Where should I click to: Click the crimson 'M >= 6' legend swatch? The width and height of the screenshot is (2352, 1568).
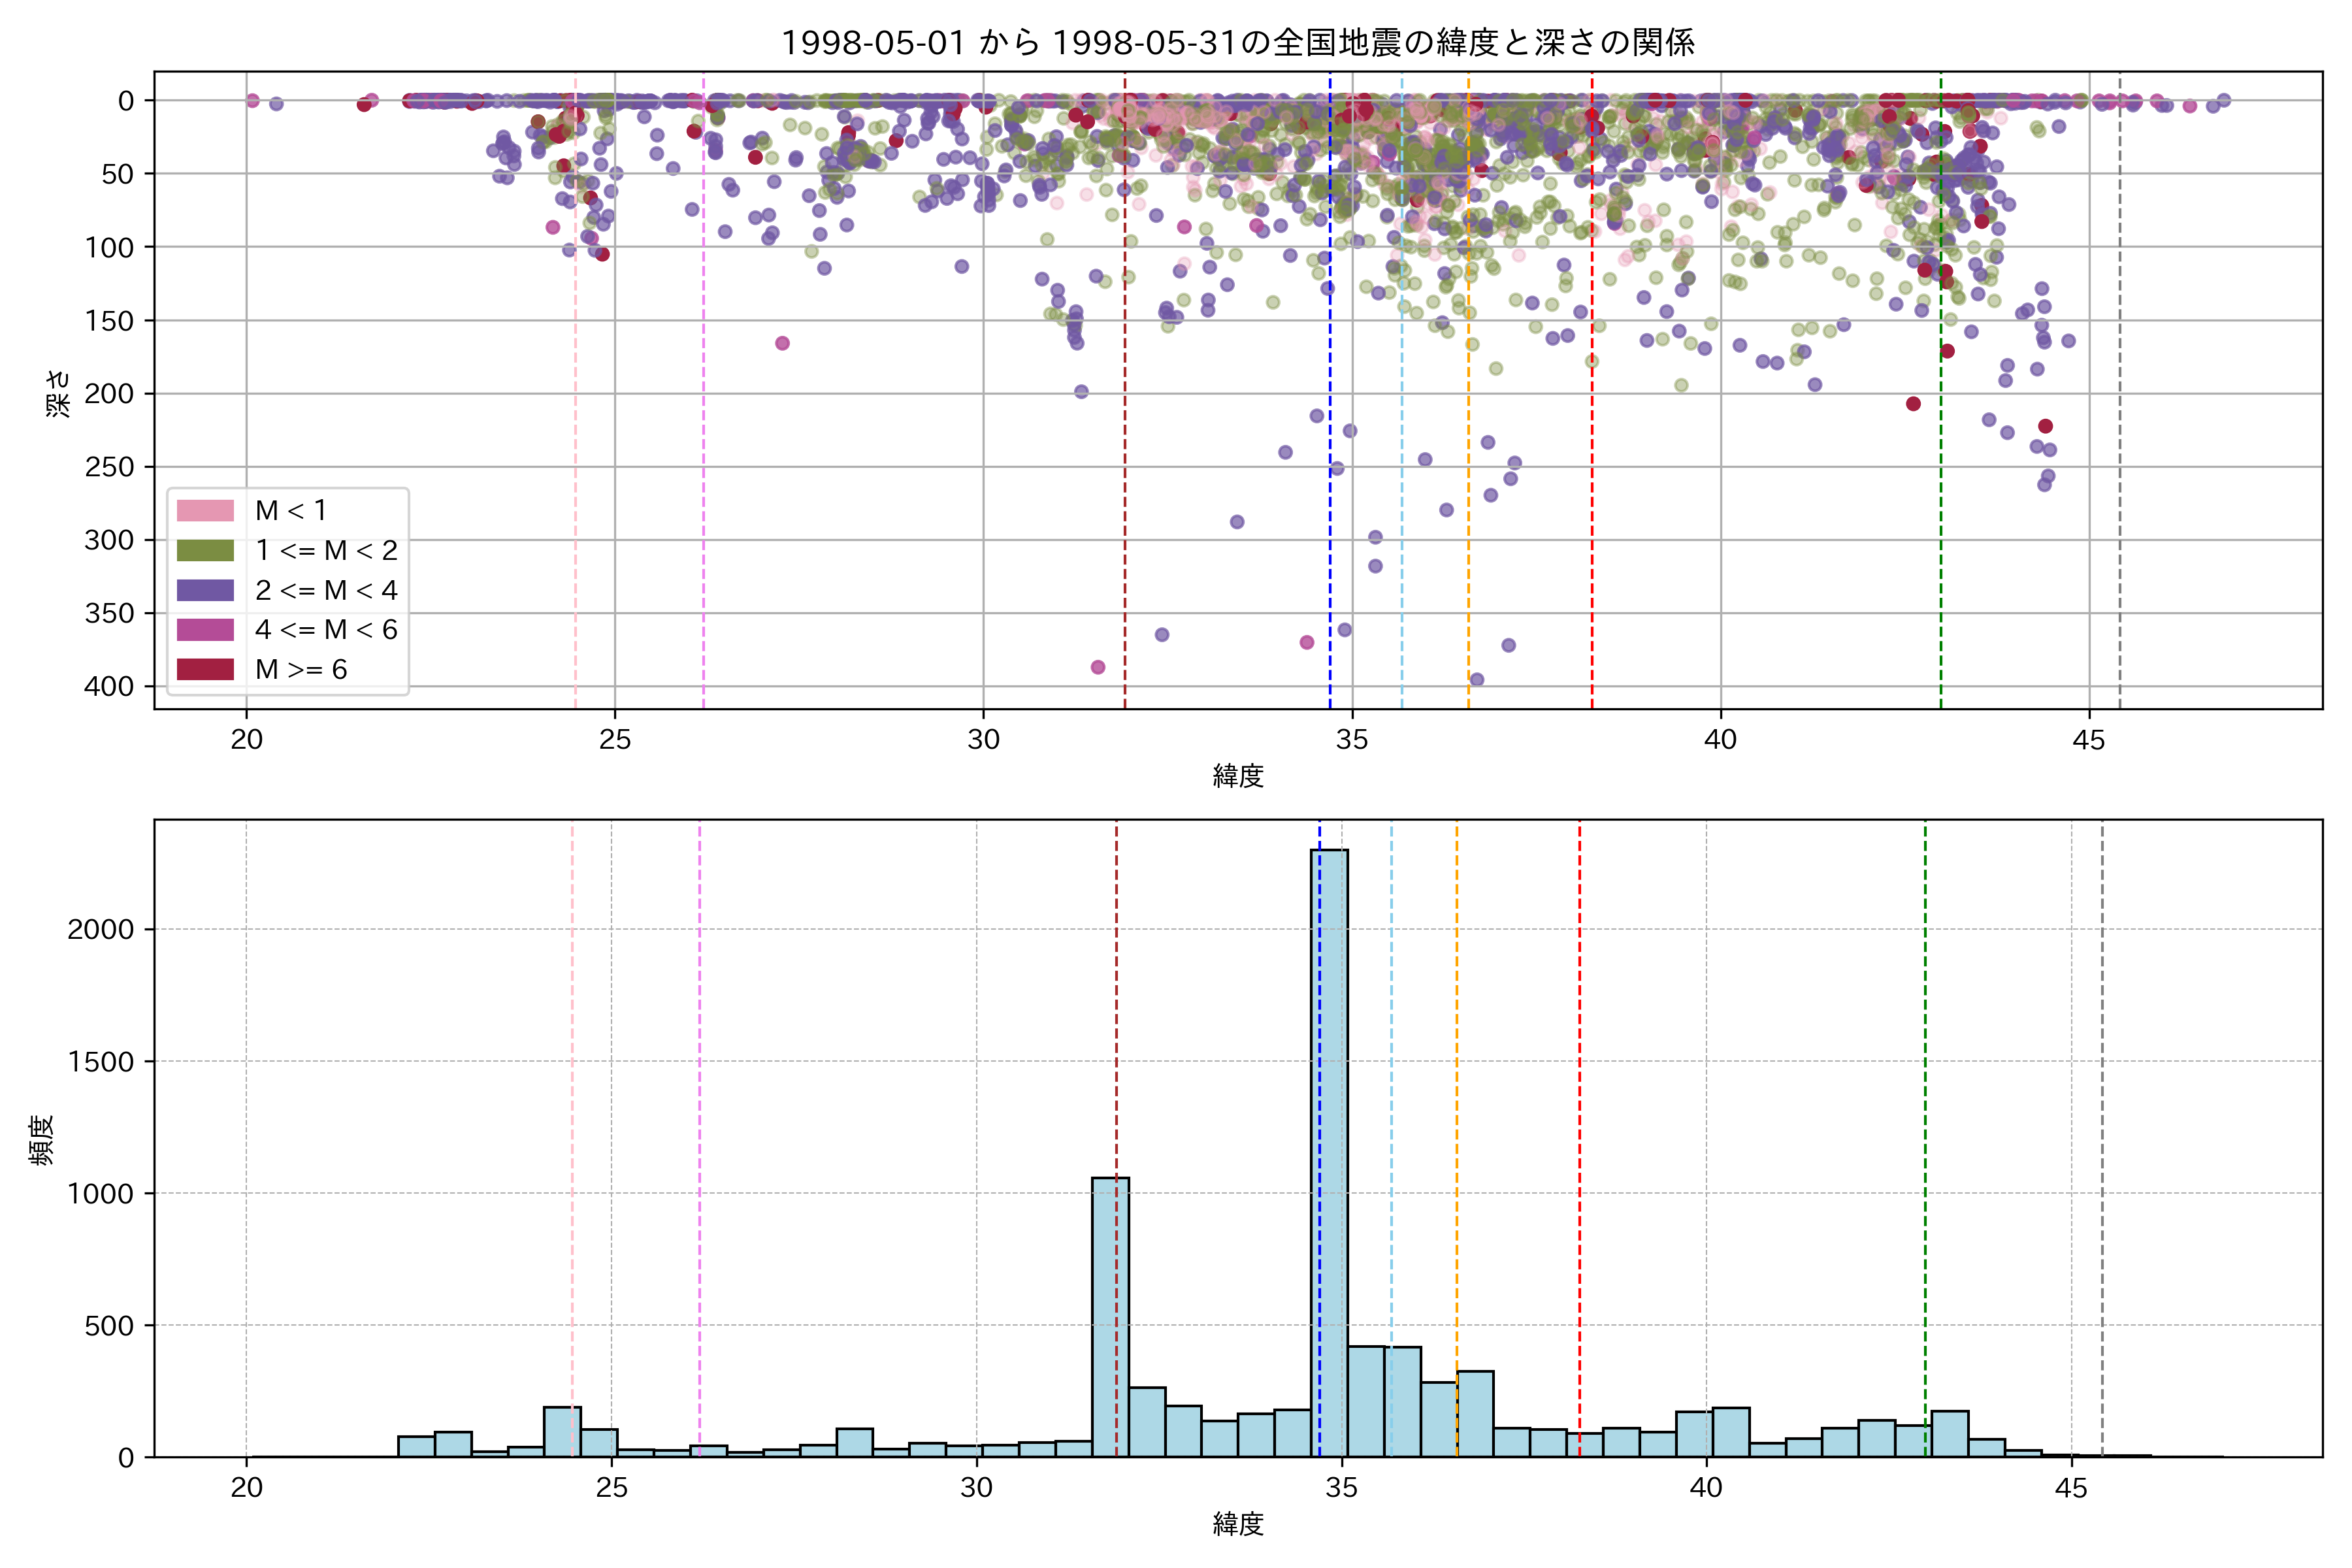(x=205, y=669)
